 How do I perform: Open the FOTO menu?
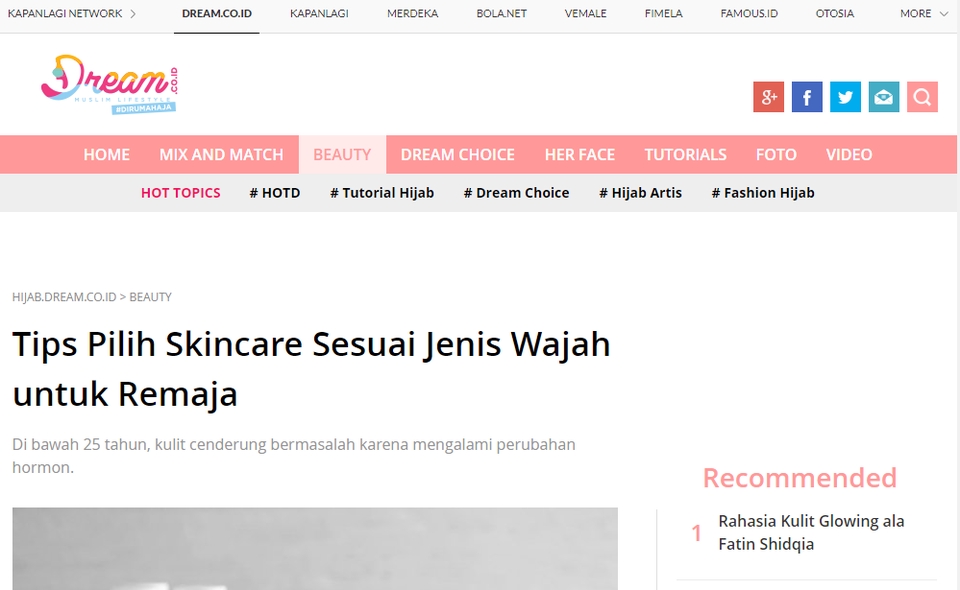point(776,154)
